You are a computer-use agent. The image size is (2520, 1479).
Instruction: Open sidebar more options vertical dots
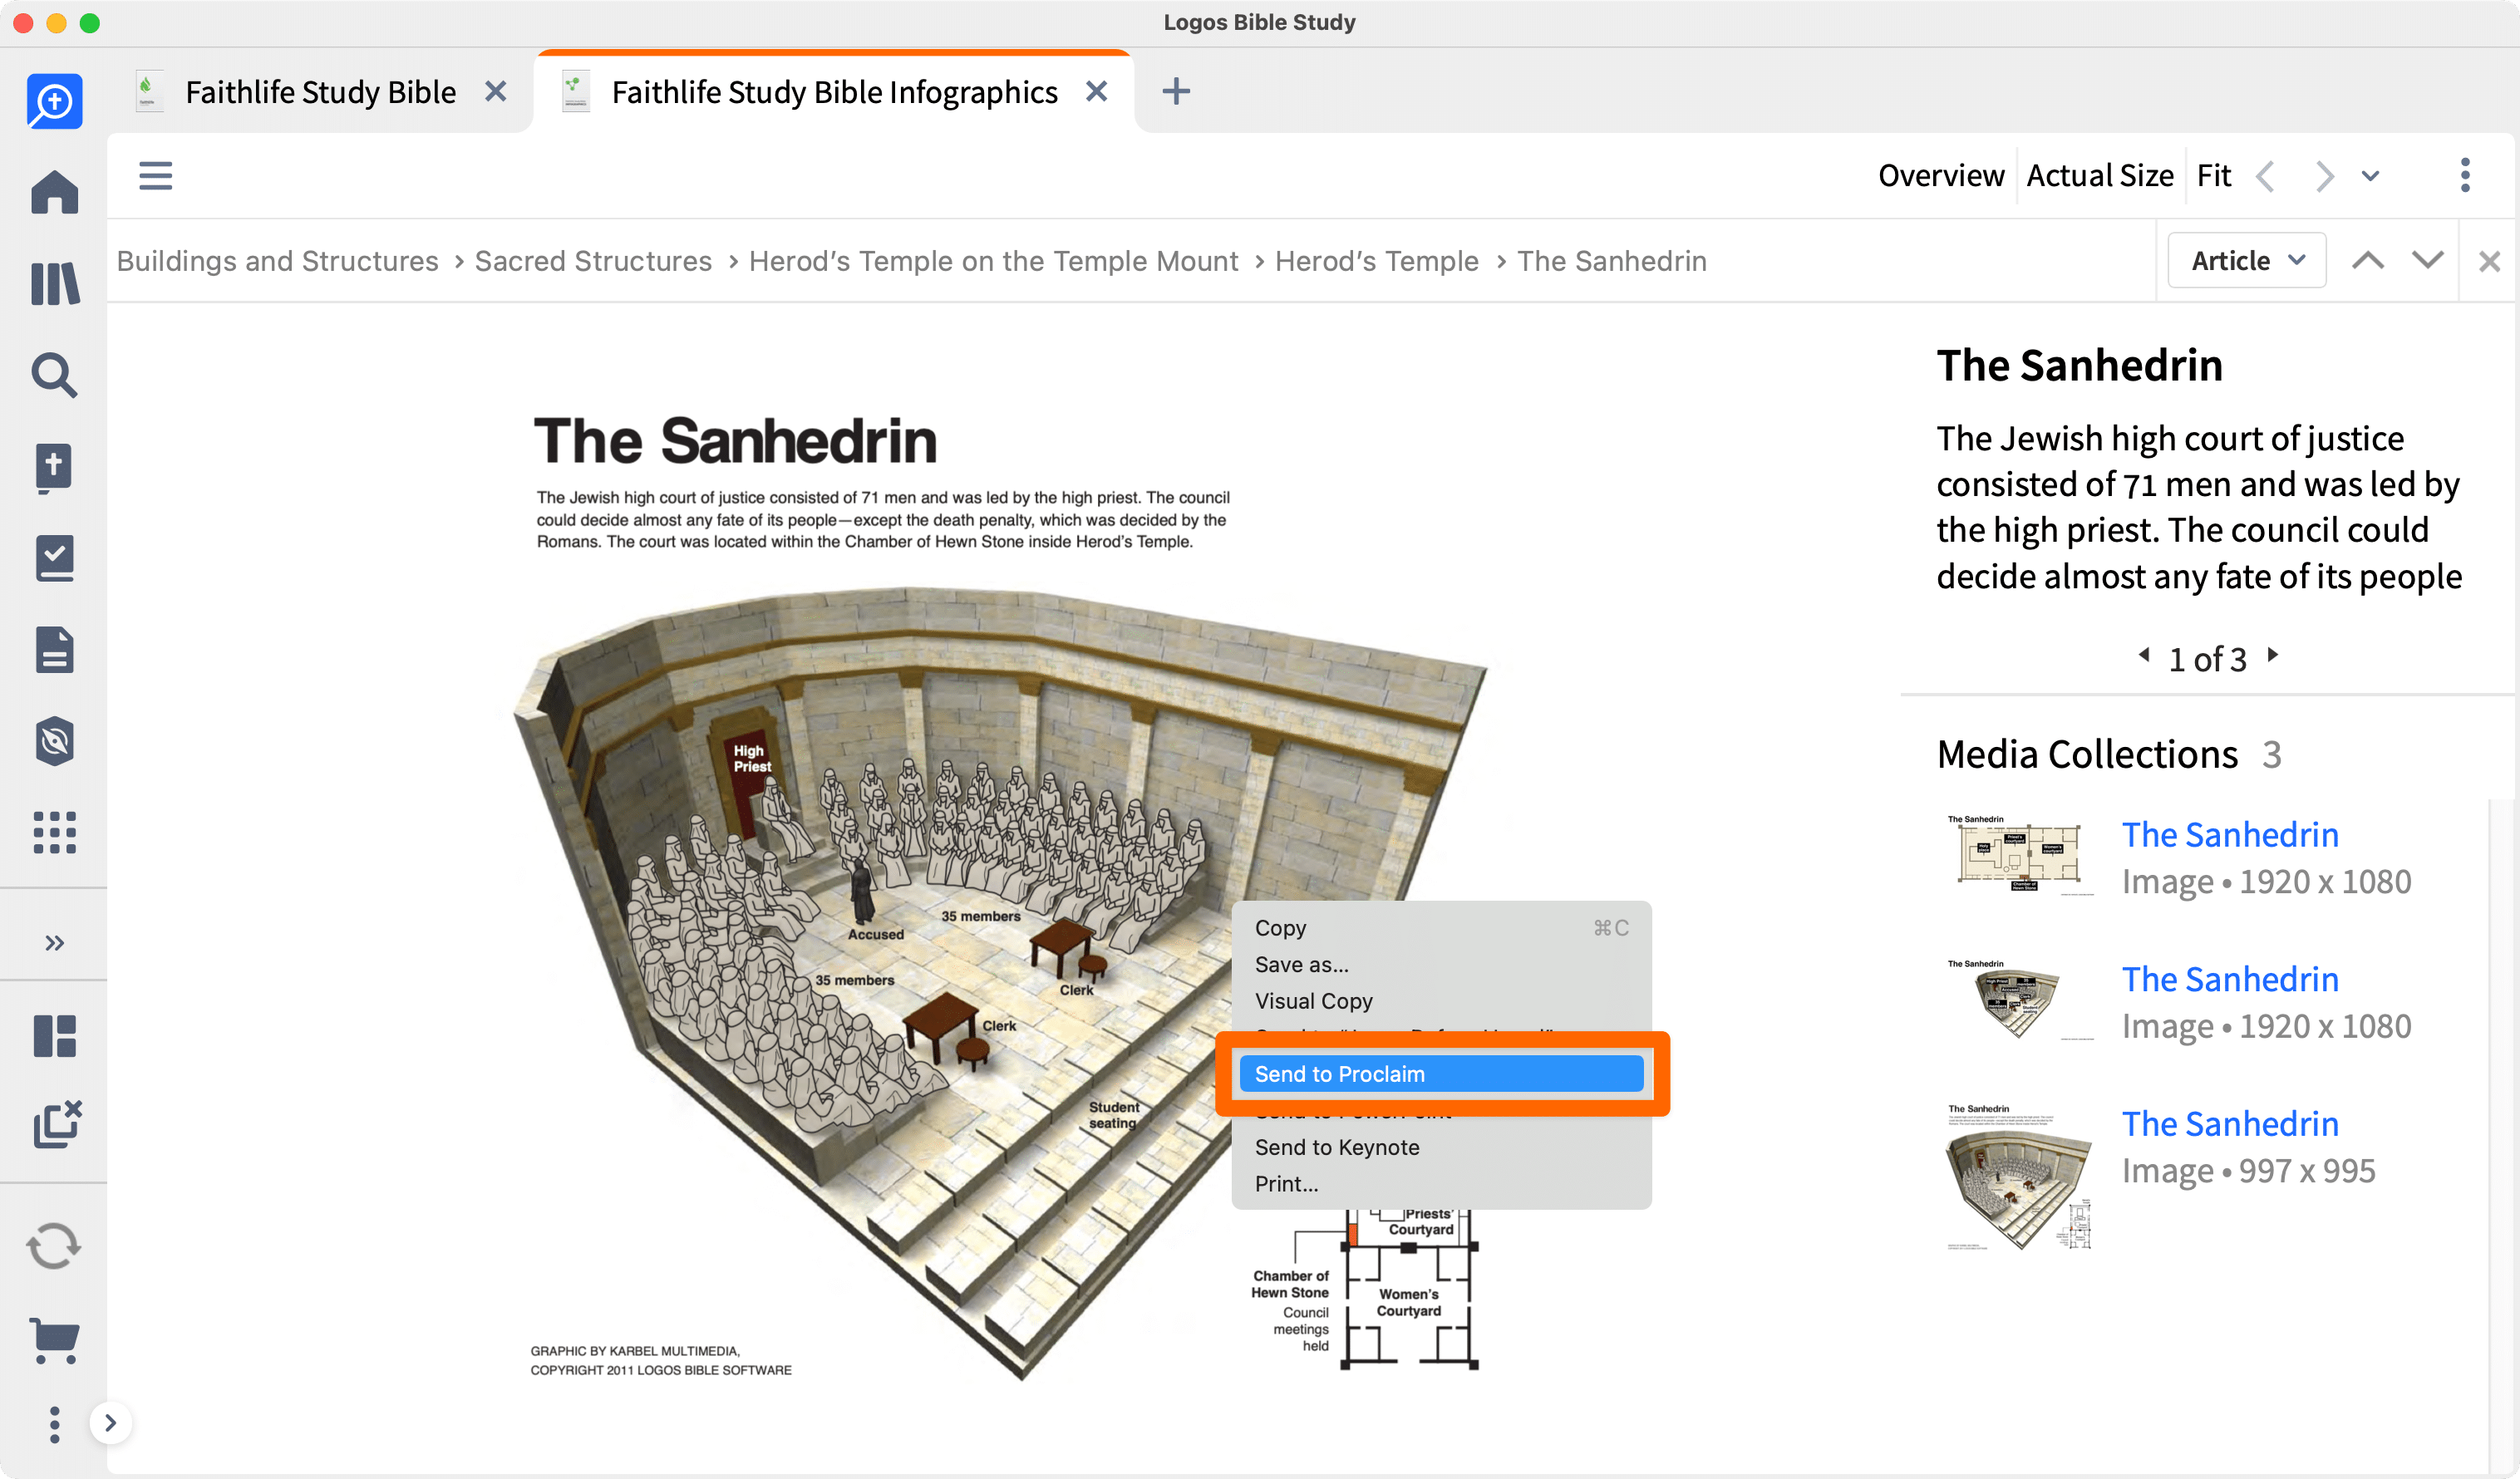tap(54, 1424)
